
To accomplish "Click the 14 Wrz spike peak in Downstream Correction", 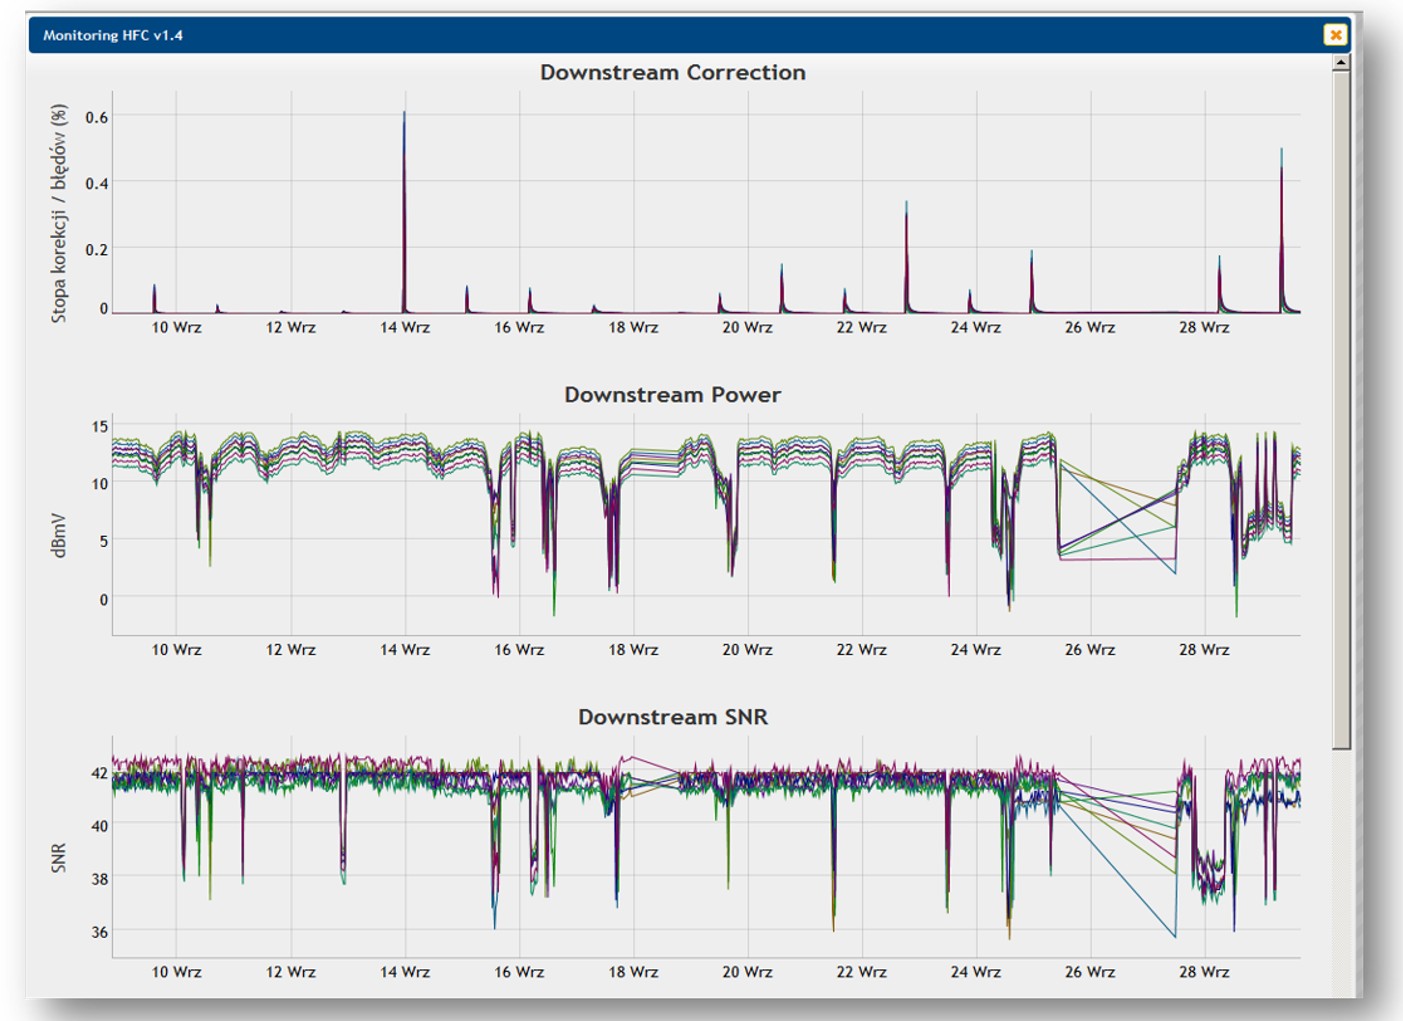I will click(404, 114).
